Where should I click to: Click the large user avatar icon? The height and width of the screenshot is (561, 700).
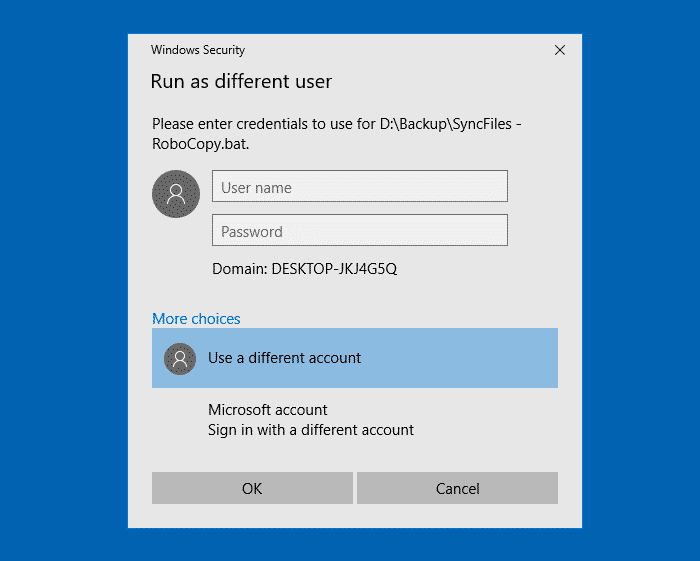pyautogui.click(x=176, y=194)
